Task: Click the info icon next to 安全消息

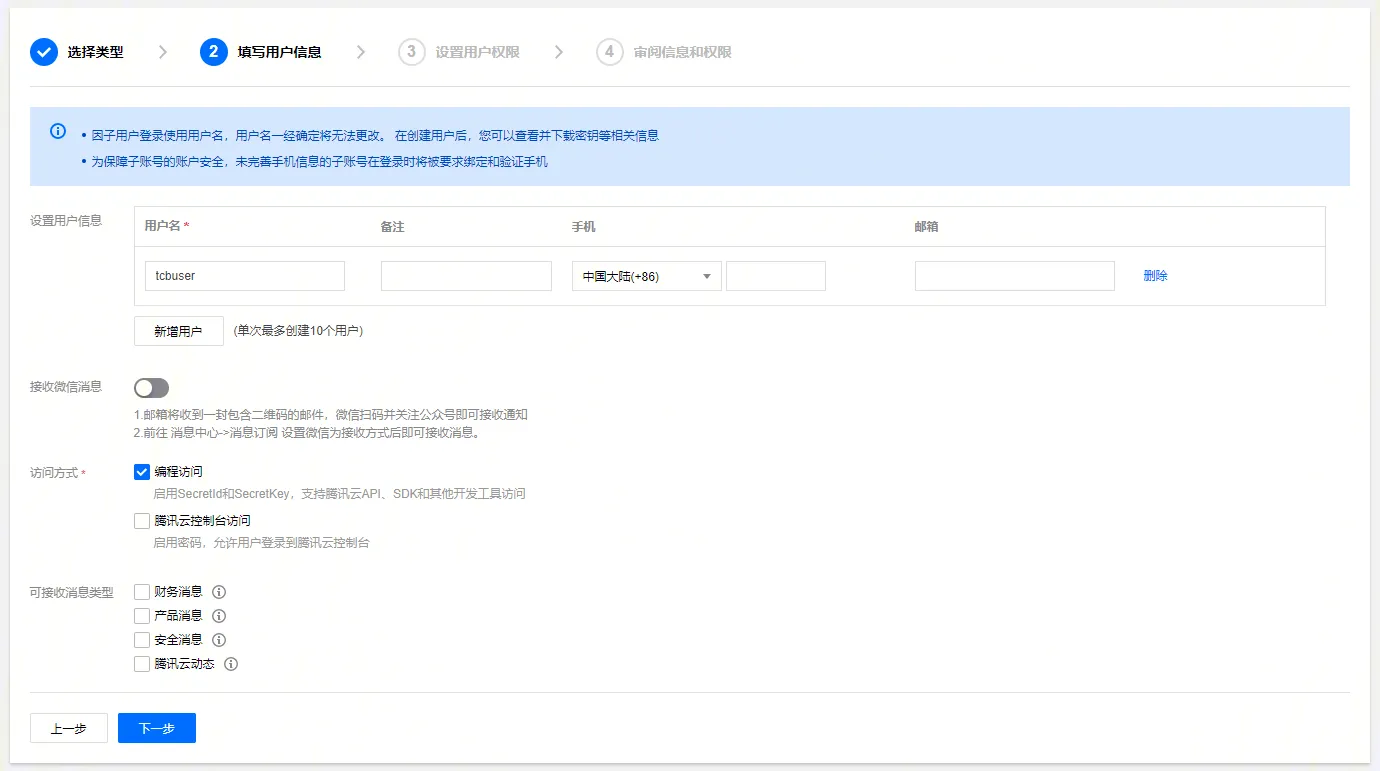Action: tap(220, 640)
